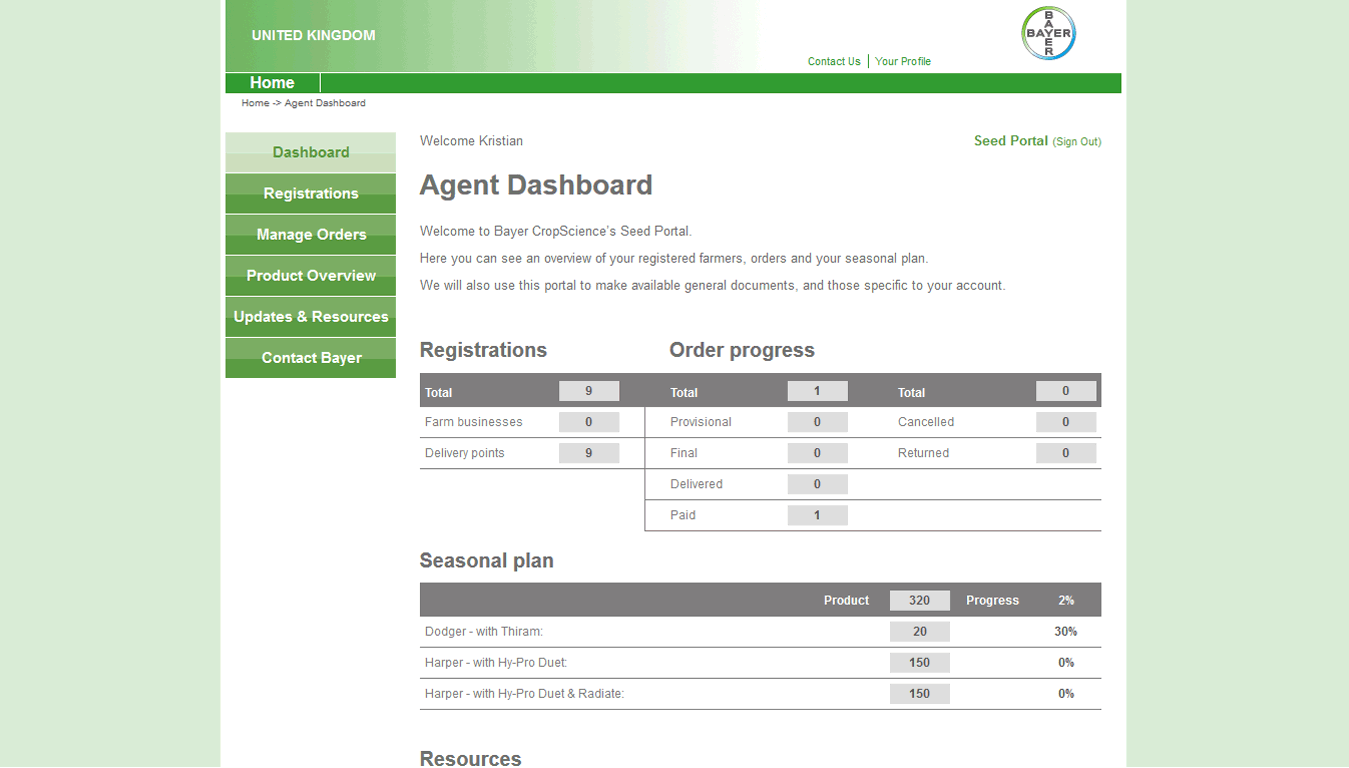Click the Agent Dashboard heading
Viewport: 1349px width, 768px height.
click(x=536, y=185)
